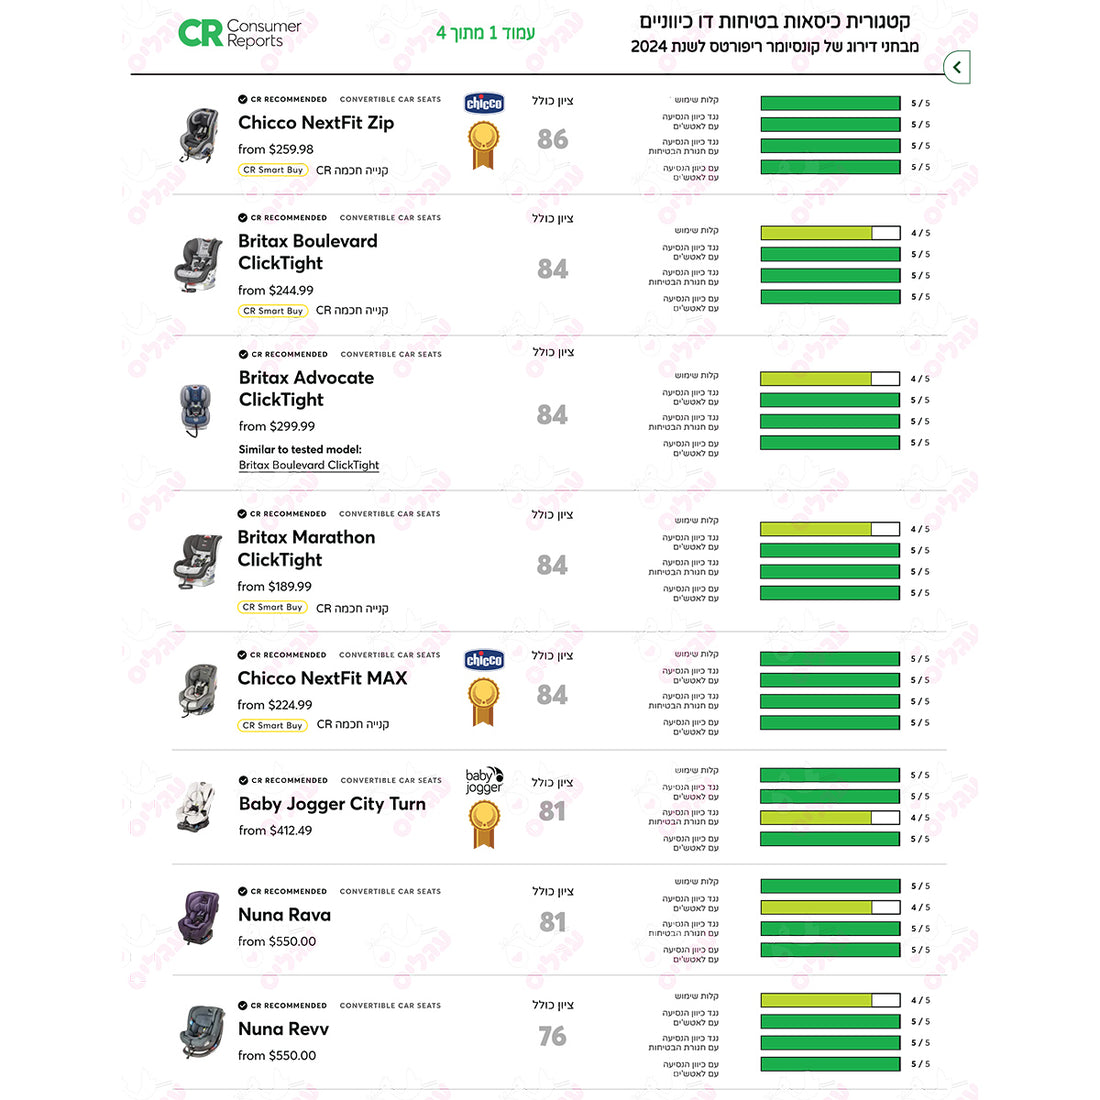
Task: Click the gold ribbon for Baby Jogger City Turn
Action: tap(484, 824)
